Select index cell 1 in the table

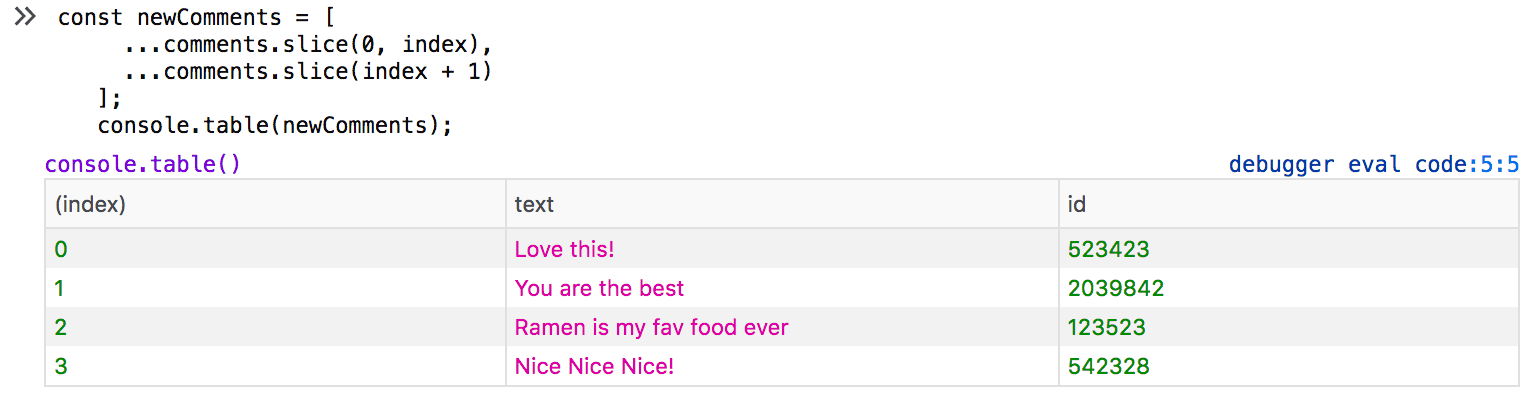60,288
